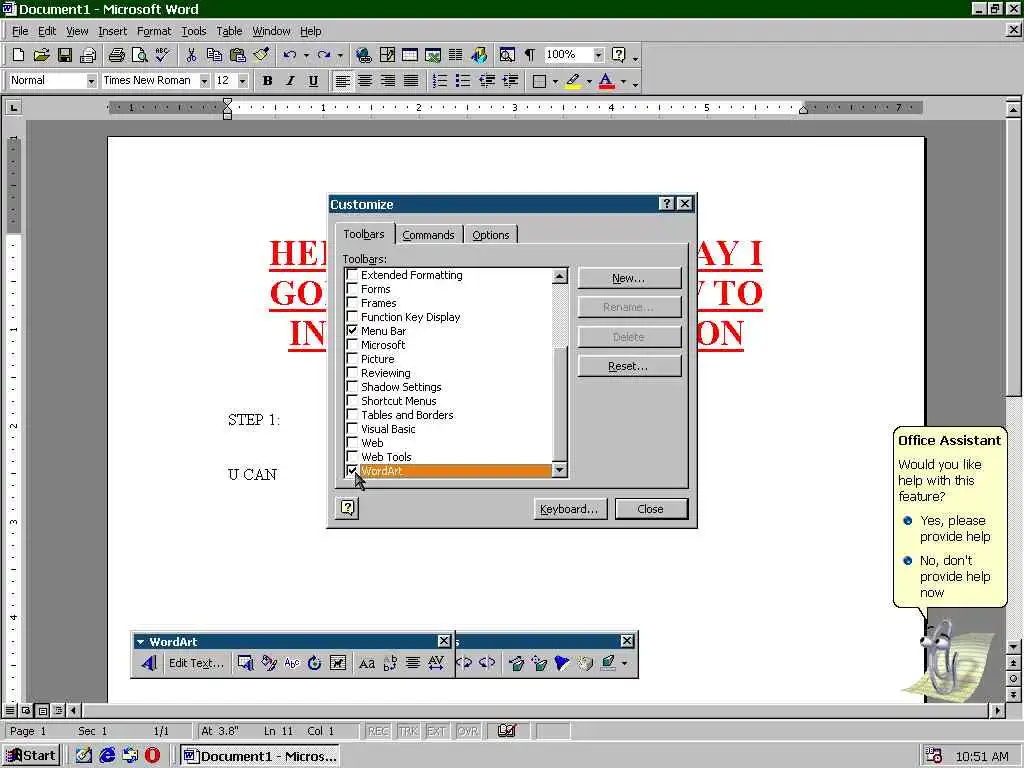1024x768 pixels.
Task: Check the Tables and Borders checkbox
Action: coord(352,415)
